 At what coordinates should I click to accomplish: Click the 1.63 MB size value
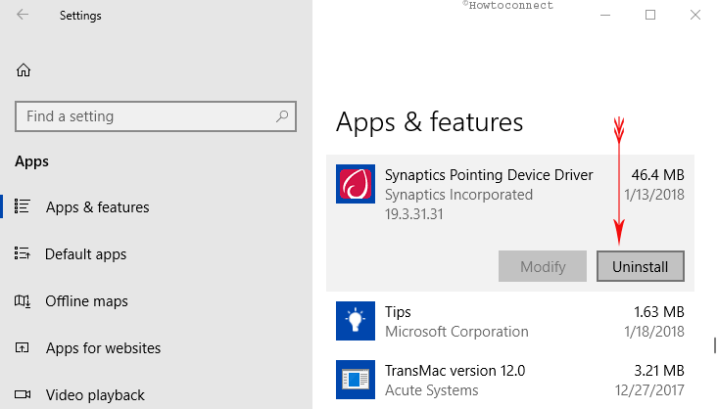coord(659,312)
